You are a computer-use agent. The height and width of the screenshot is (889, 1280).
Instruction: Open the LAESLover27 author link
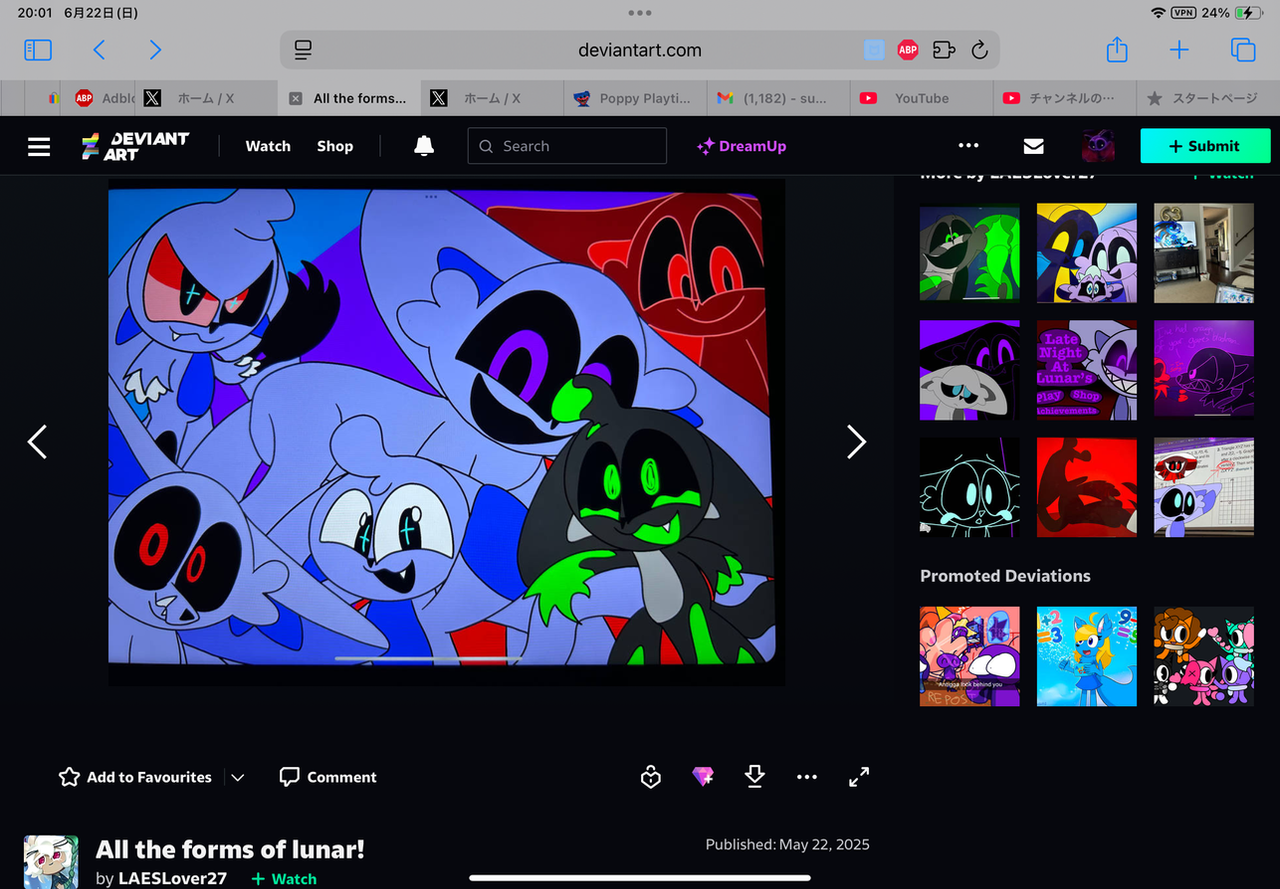click(x=172, y=878)
